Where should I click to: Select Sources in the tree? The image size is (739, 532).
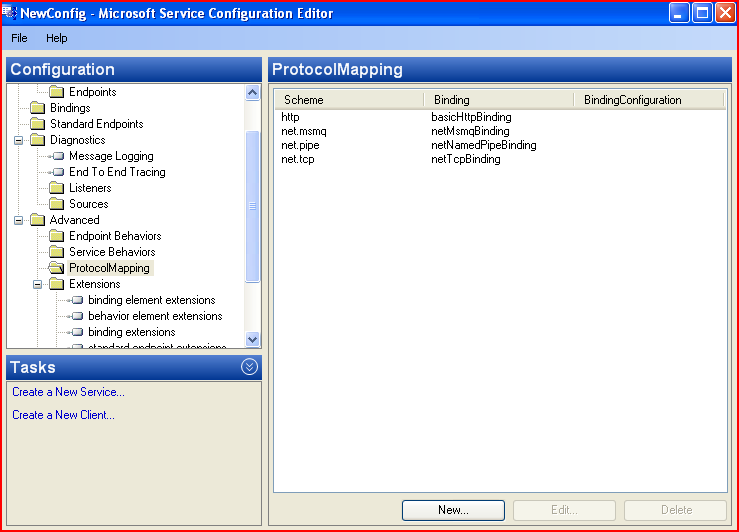click(89, 204)
